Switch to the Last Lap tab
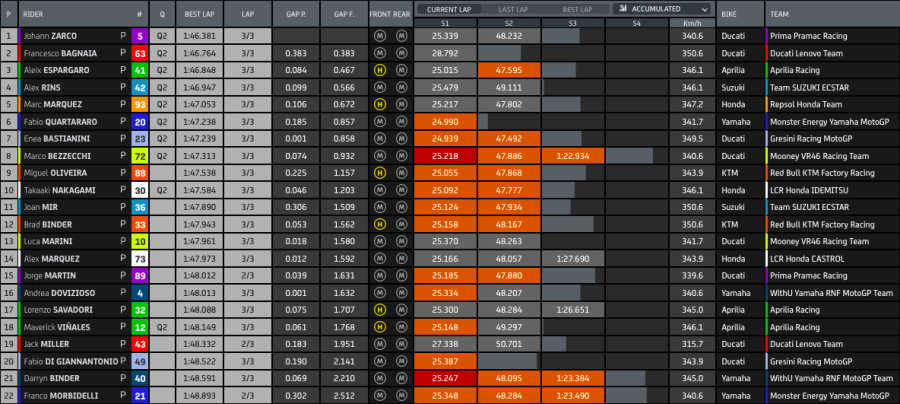The width and height of the screenshot is (900, 404). click(513, 9)
